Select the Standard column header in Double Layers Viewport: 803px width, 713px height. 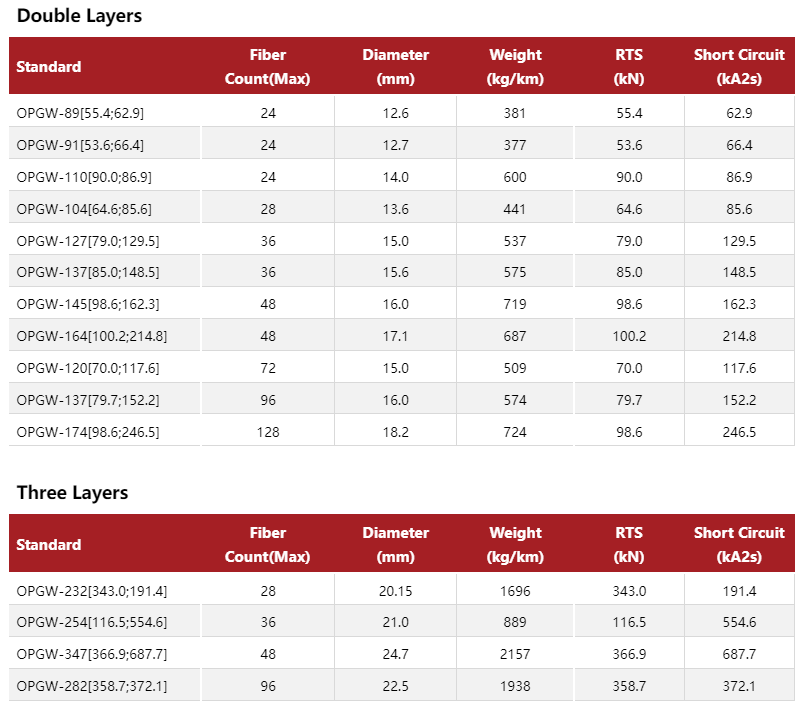click(48, 66)
